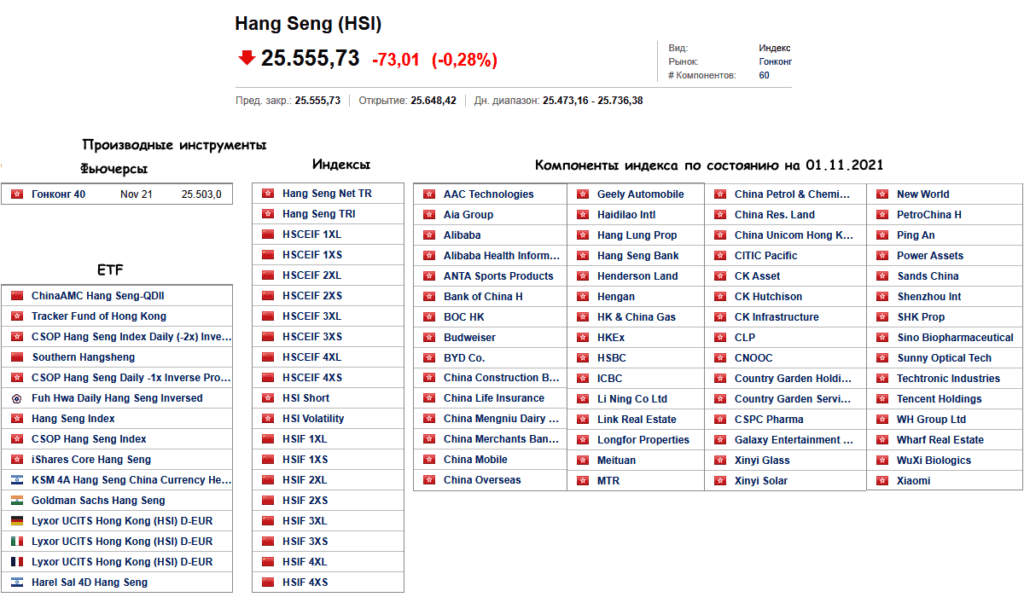Click the Hang Seng (HSI) title heading
Image resolution: width=1024 pixels, height=597 pixels.
click(308, 23)
